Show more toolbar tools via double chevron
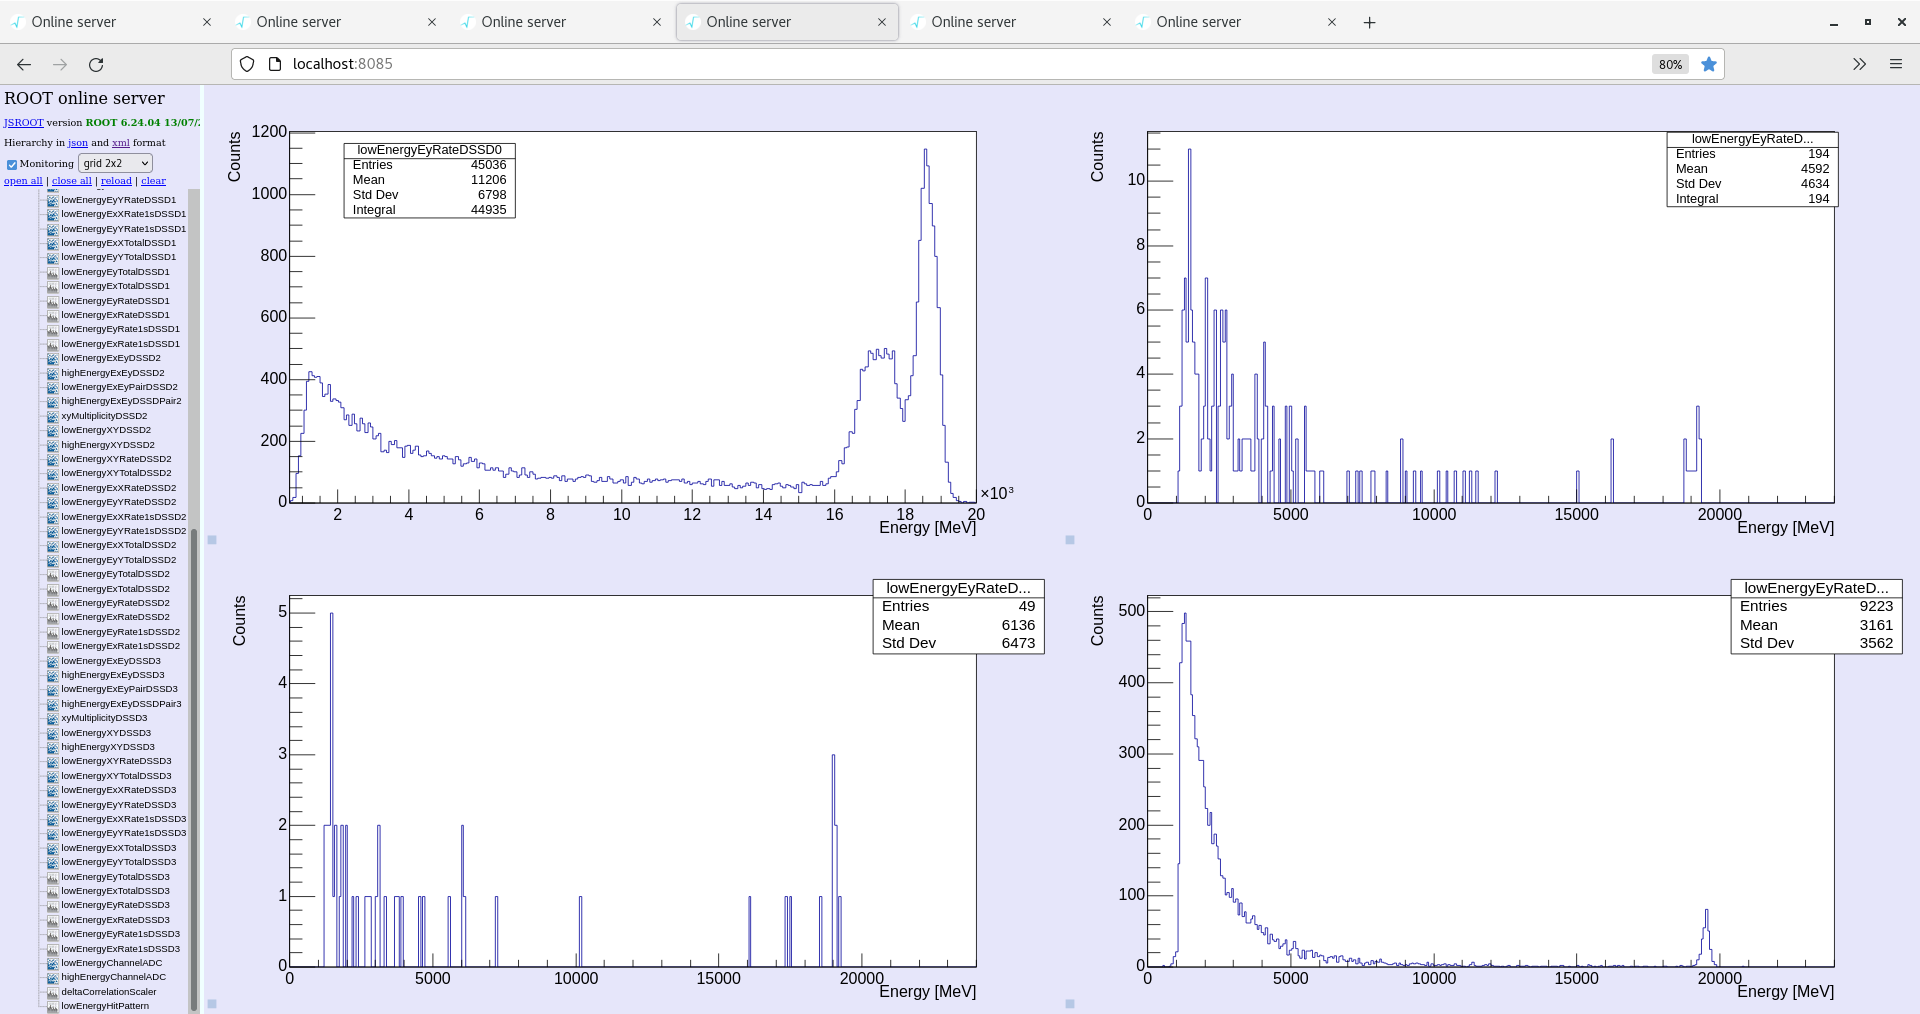Image resolution: width=1920 pixels, height=1014 pixels. coord(1859,64)
